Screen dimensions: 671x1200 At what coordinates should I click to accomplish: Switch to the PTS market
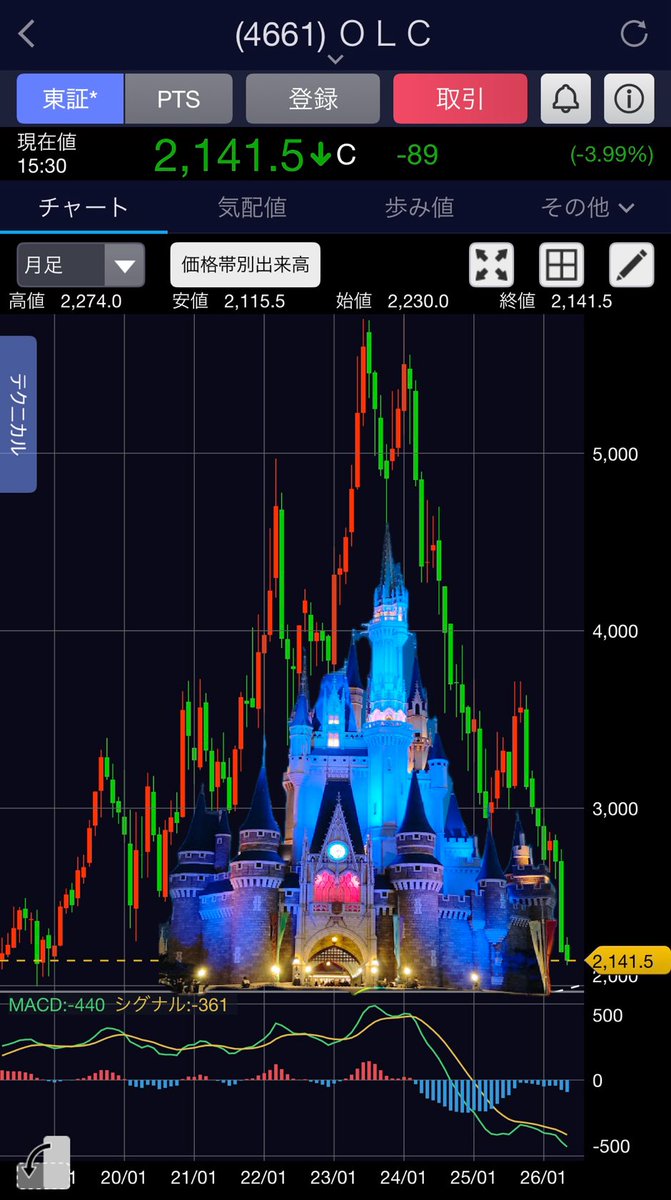(x=179, y=99)
